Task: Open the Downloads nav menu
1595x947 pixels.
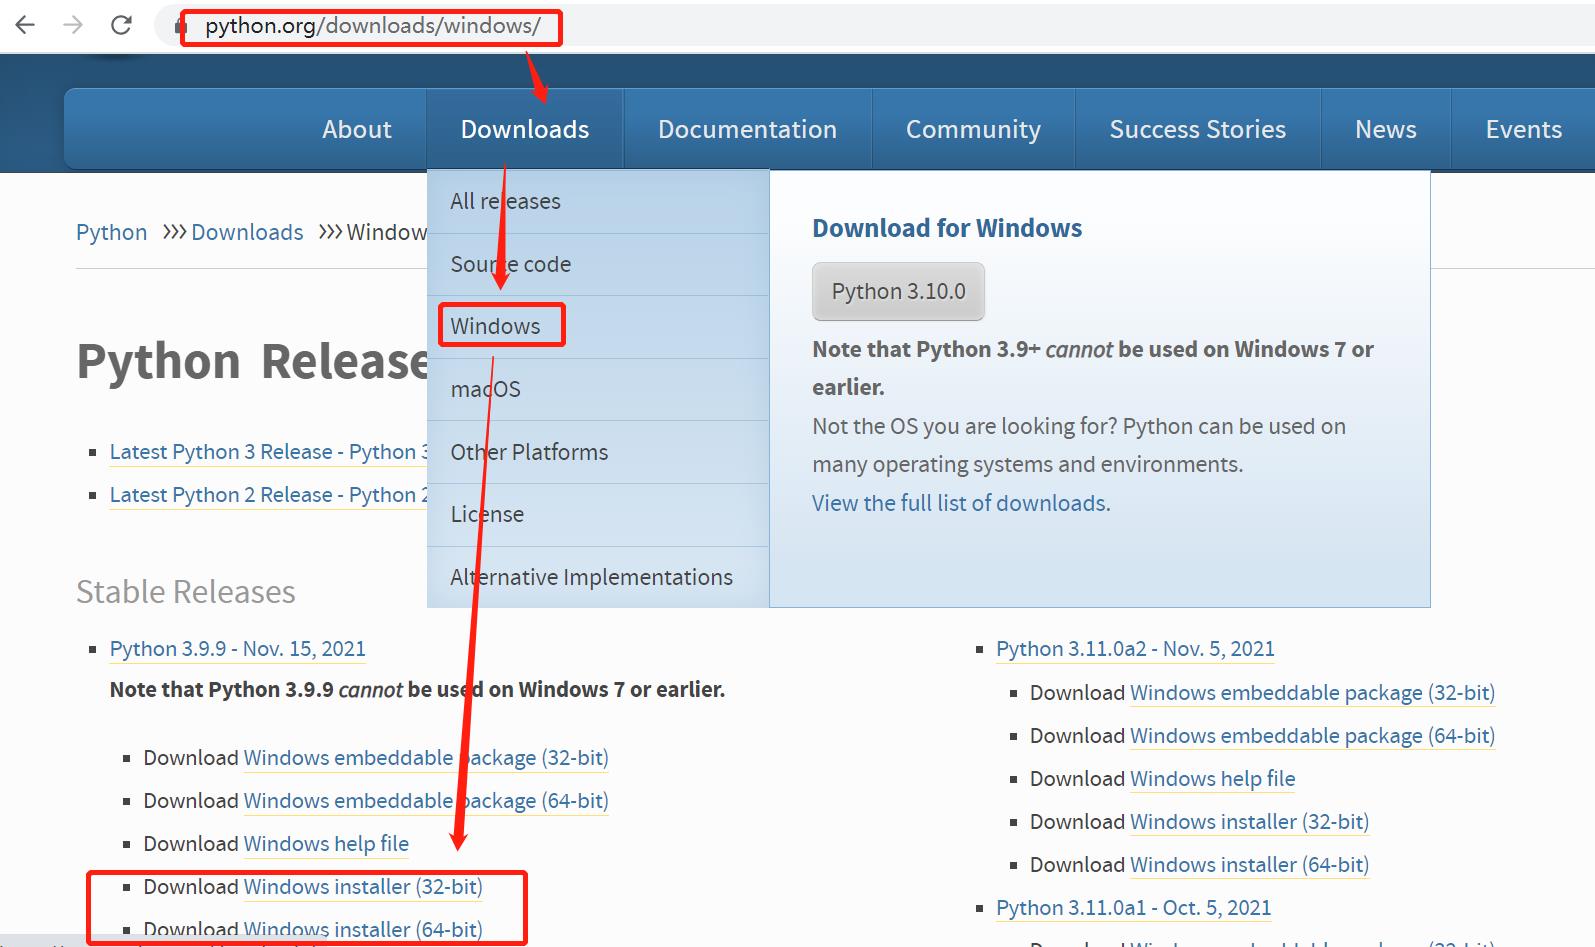Action: tap(525, 129)
